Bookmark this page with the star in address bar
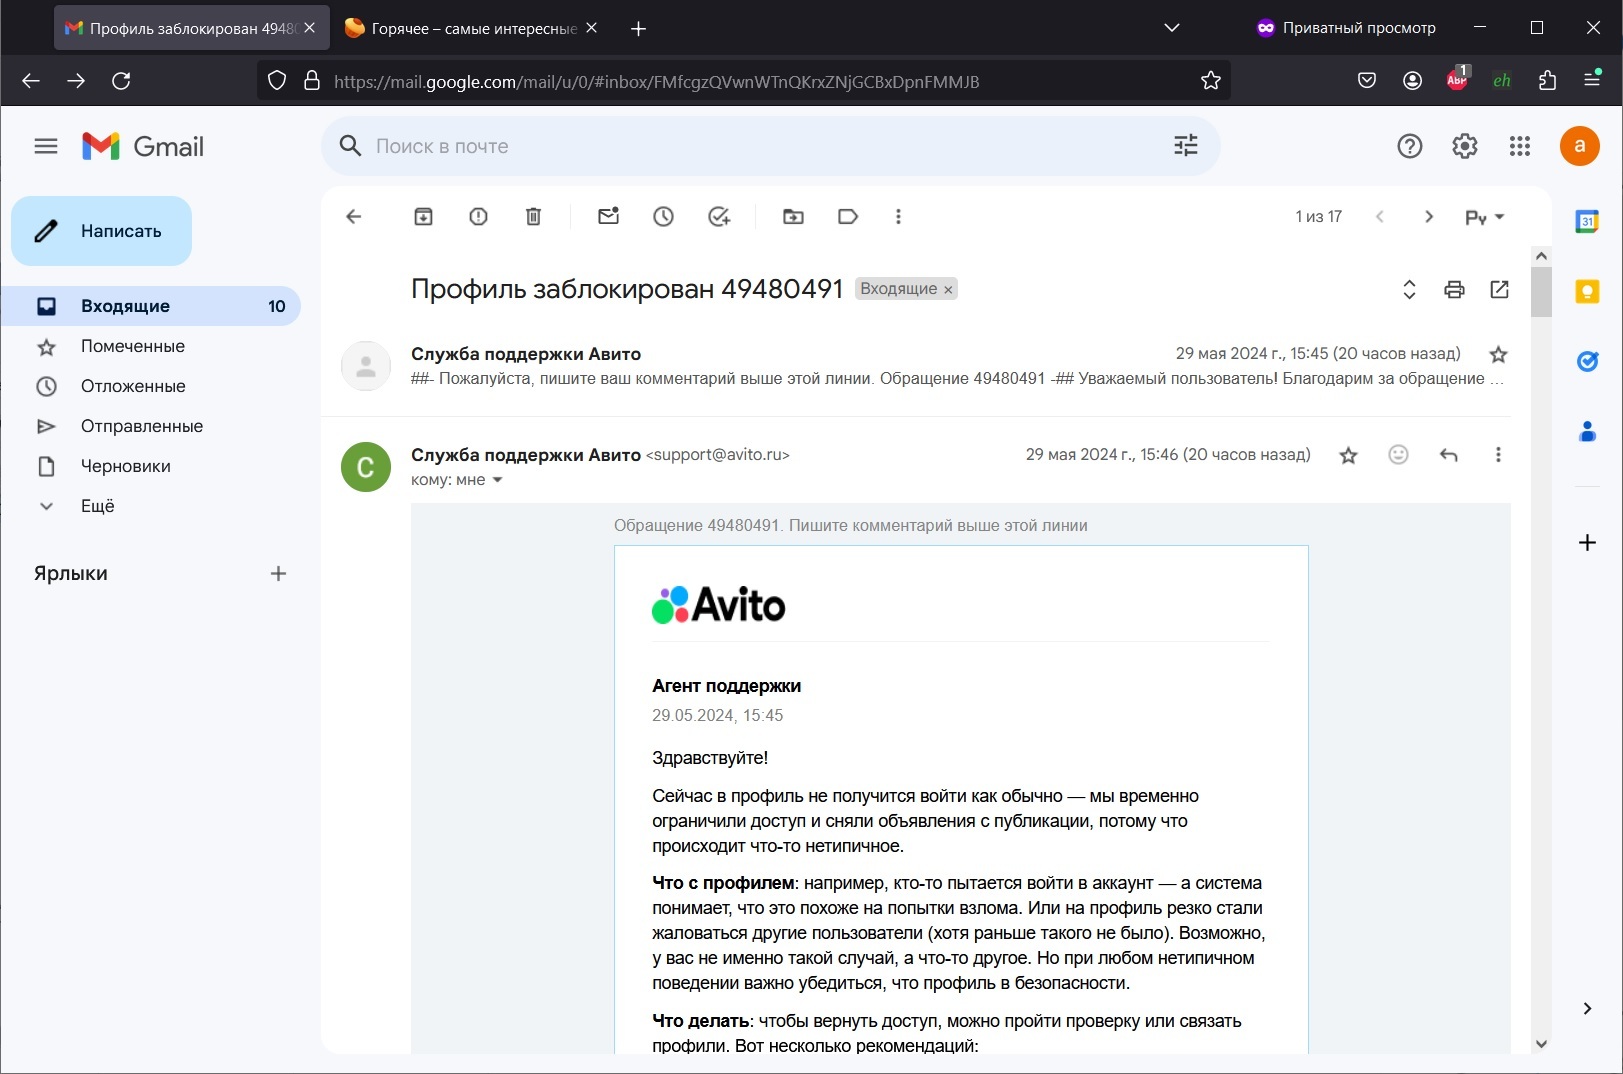The image size is (1623, 1074). pos(1211,81)
